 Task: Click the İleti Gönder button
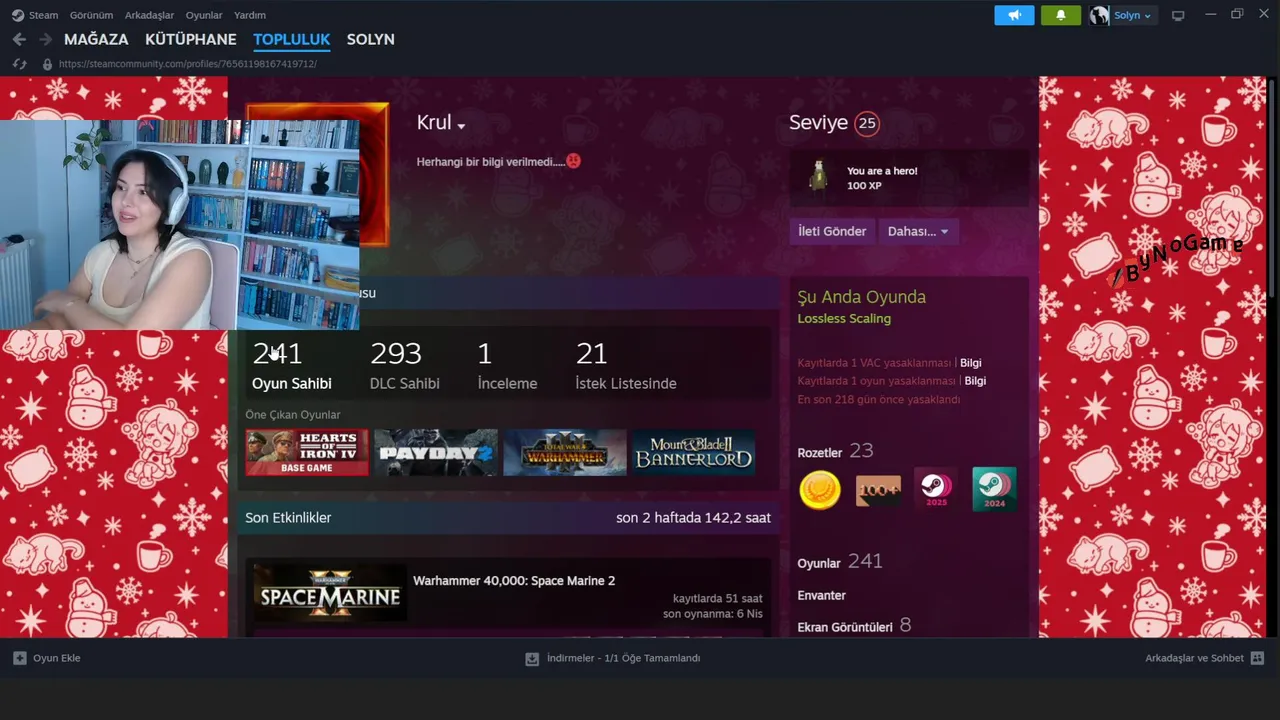pos(832,231)
